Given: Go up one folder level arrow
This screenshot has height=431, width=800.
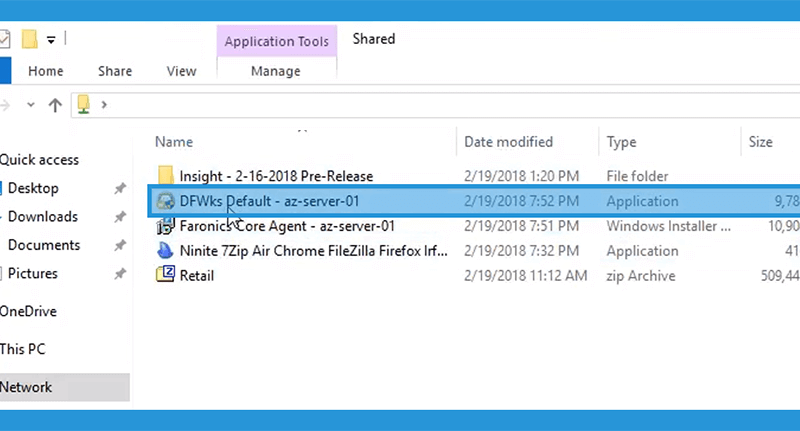Looking at the screenshot, I should tap(55, 105).
